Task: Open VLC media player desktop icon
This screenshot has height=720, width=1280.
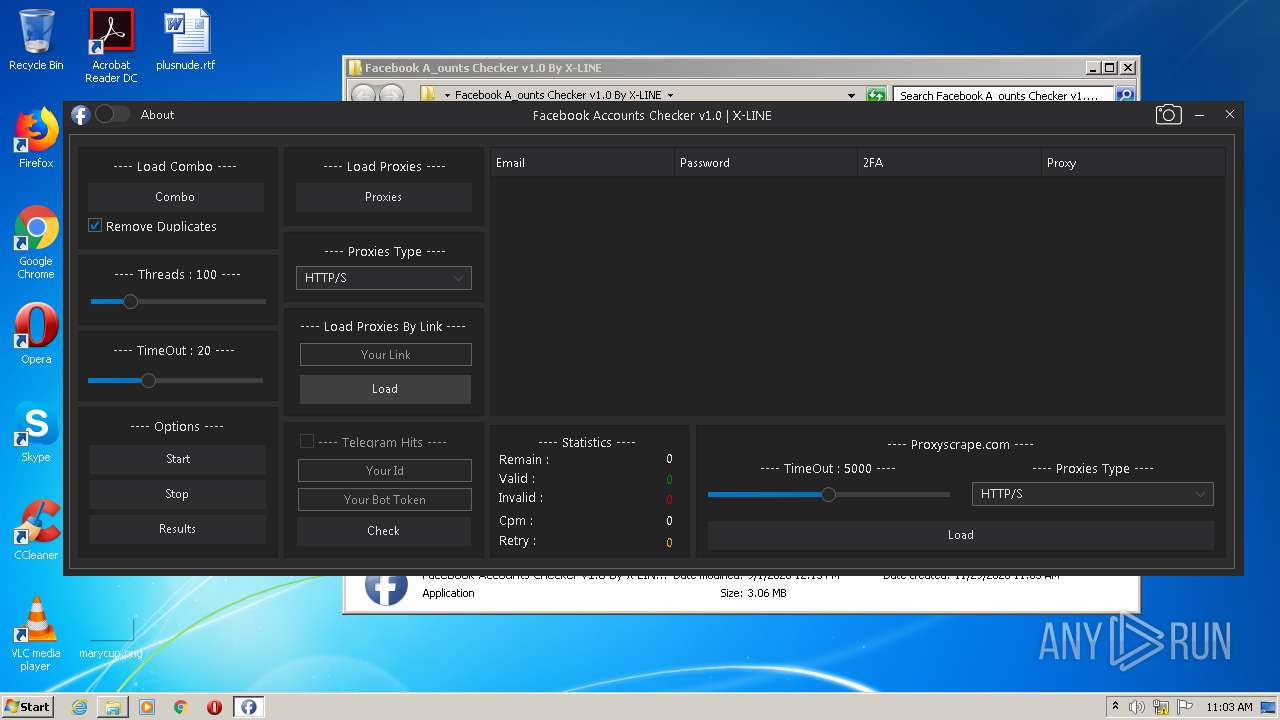Action: (x=36, y=634)
